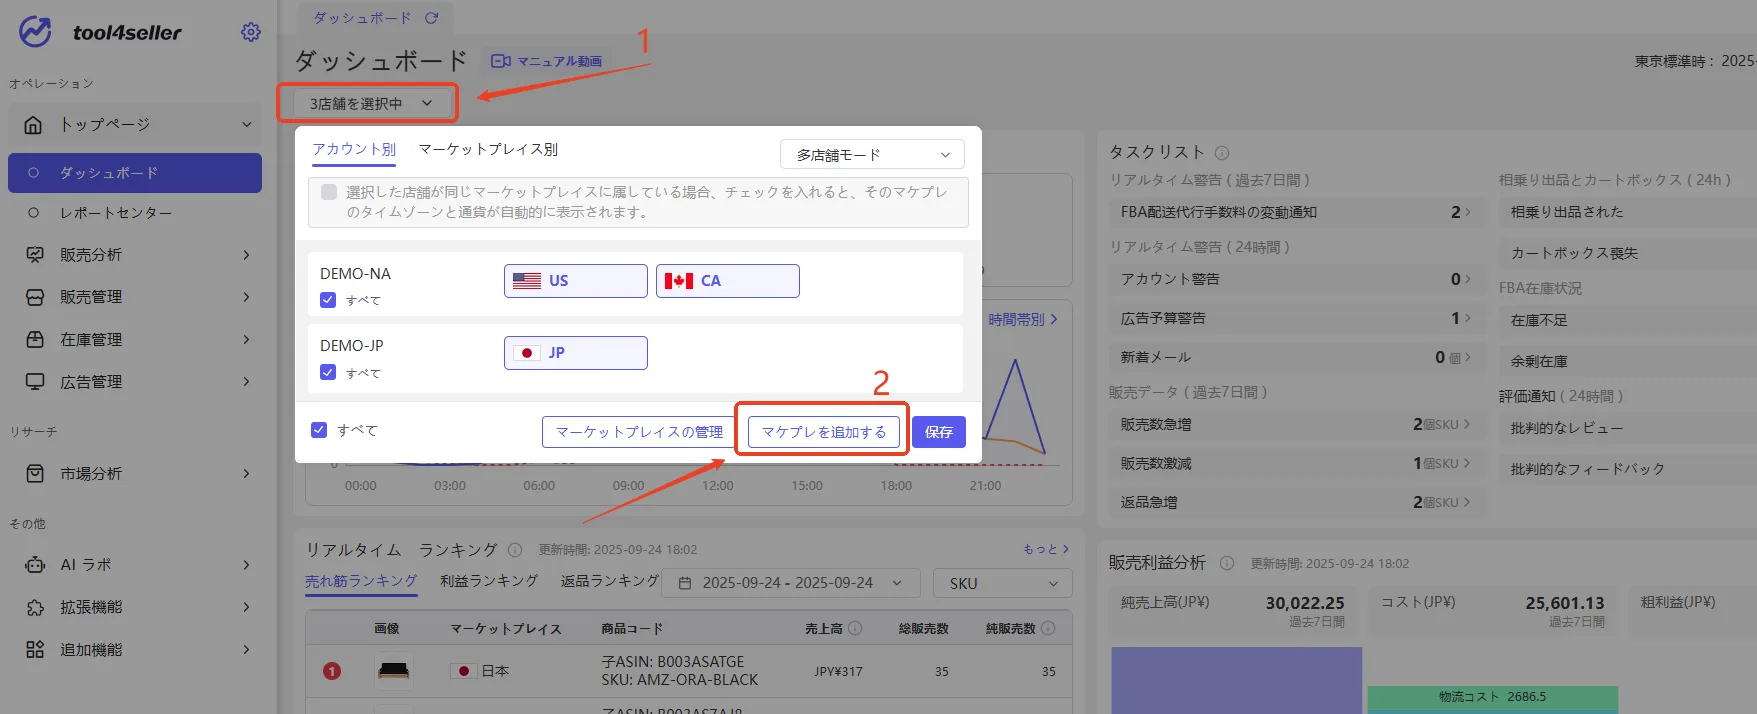The width and height of the screenshot is (1757, 714).
Task: Click the 販売管理 sidebar icon
Action: 35,297
